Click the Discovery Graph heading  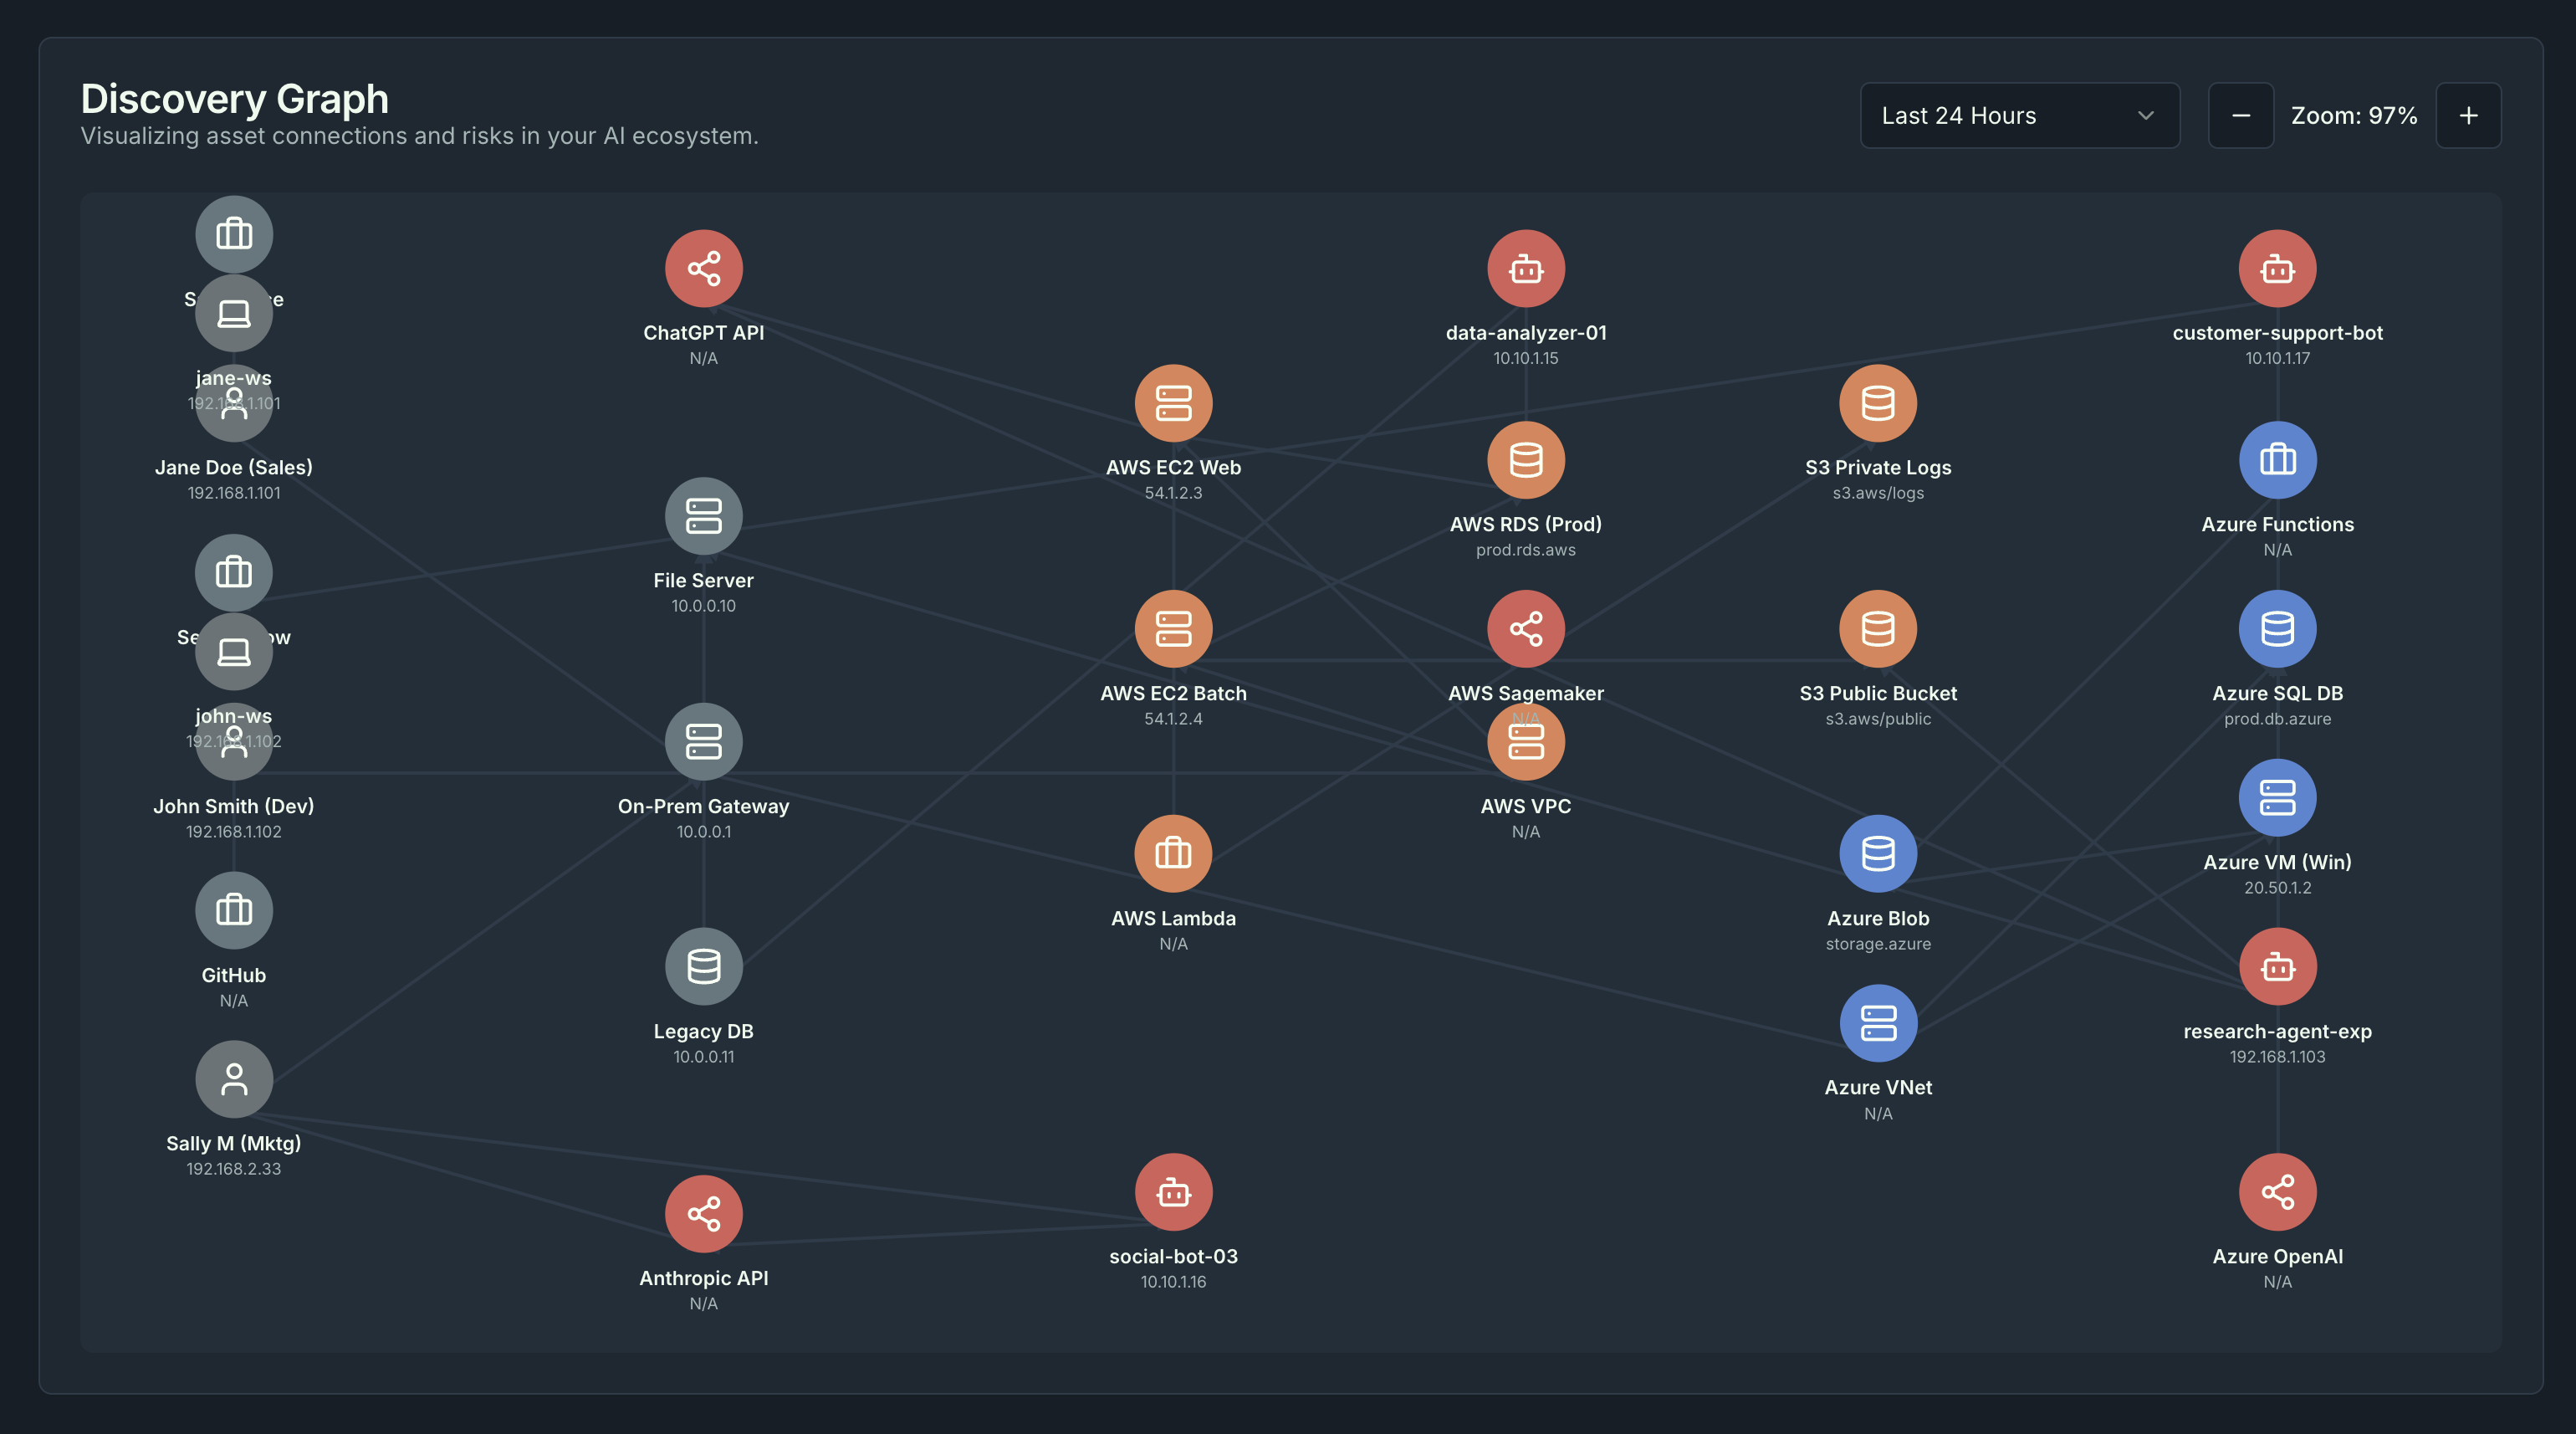click(235, 99)
